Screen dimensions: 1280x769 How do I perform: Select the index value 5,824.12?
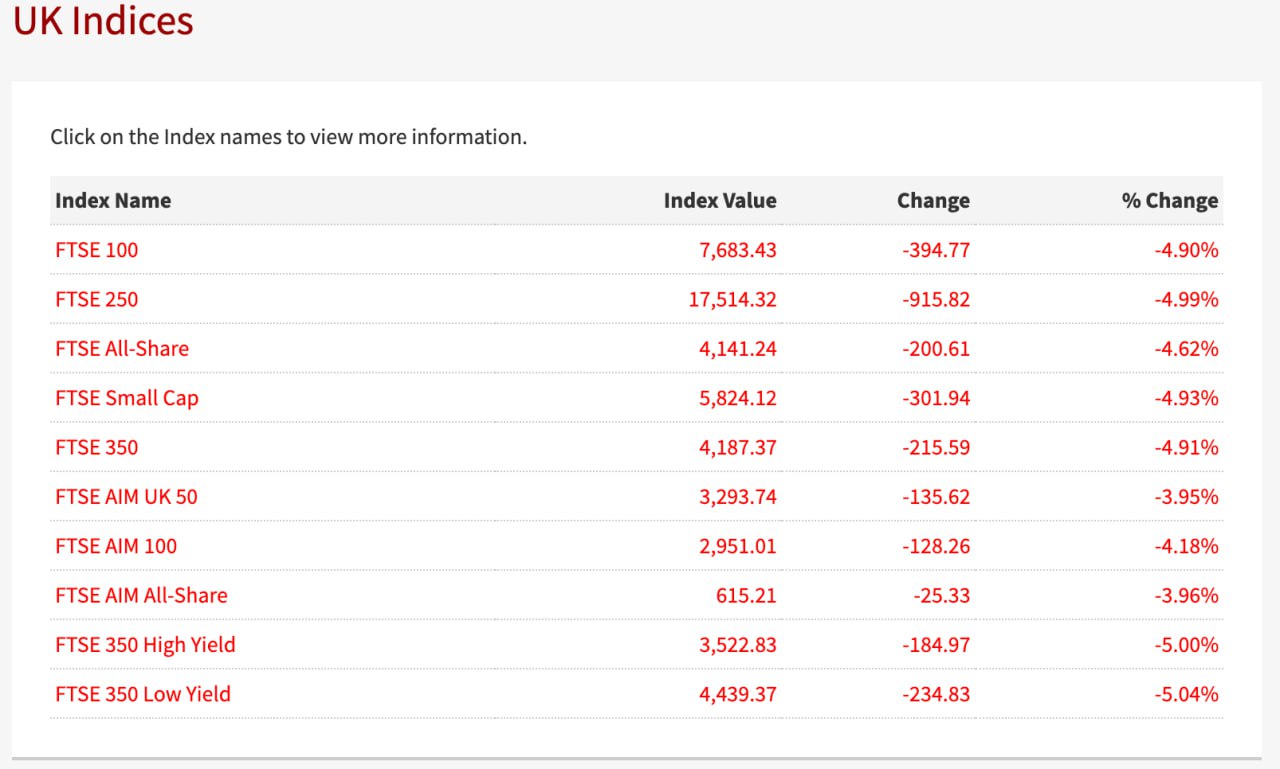(x=738, y=398)
